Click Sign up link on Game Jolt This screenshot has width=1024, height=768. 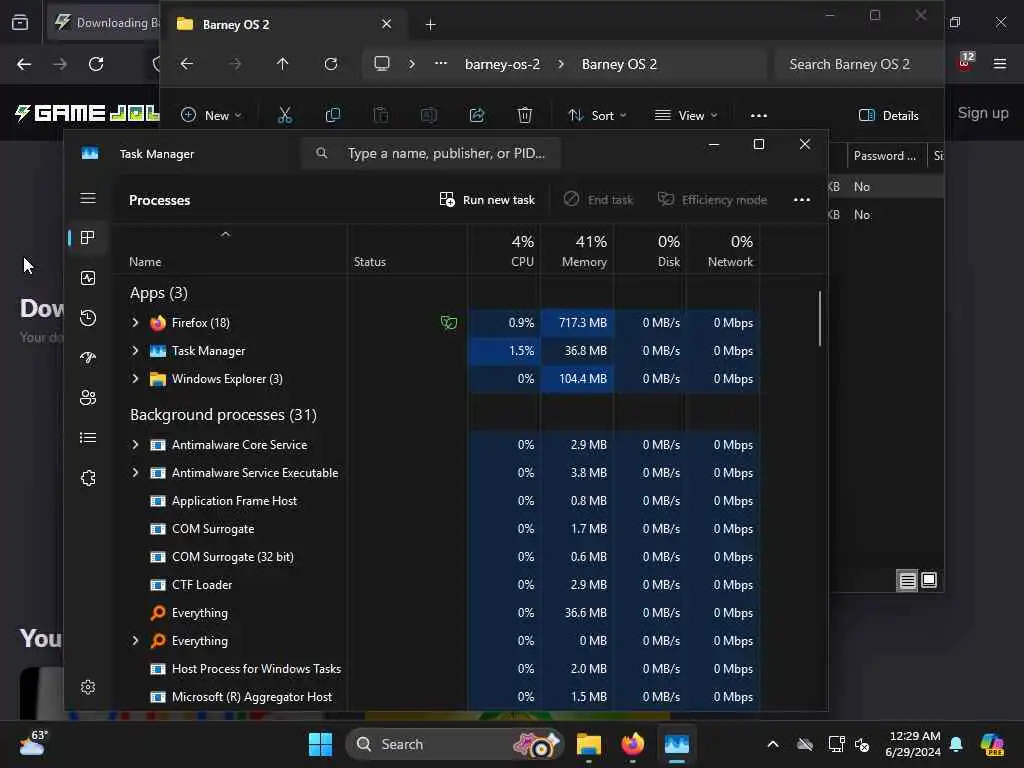point(983,113)
